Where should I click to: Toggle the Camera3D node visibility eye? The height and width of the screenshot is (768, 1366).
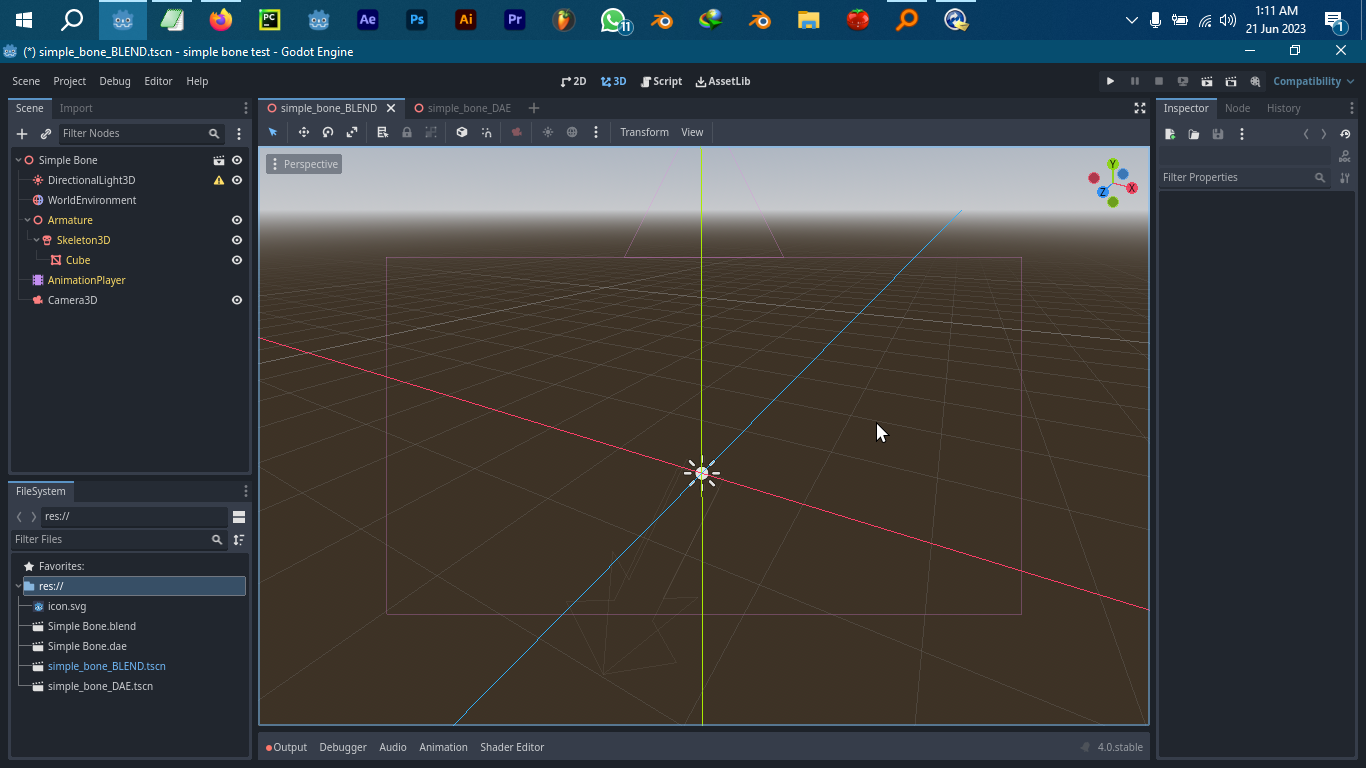coord(236,300)
